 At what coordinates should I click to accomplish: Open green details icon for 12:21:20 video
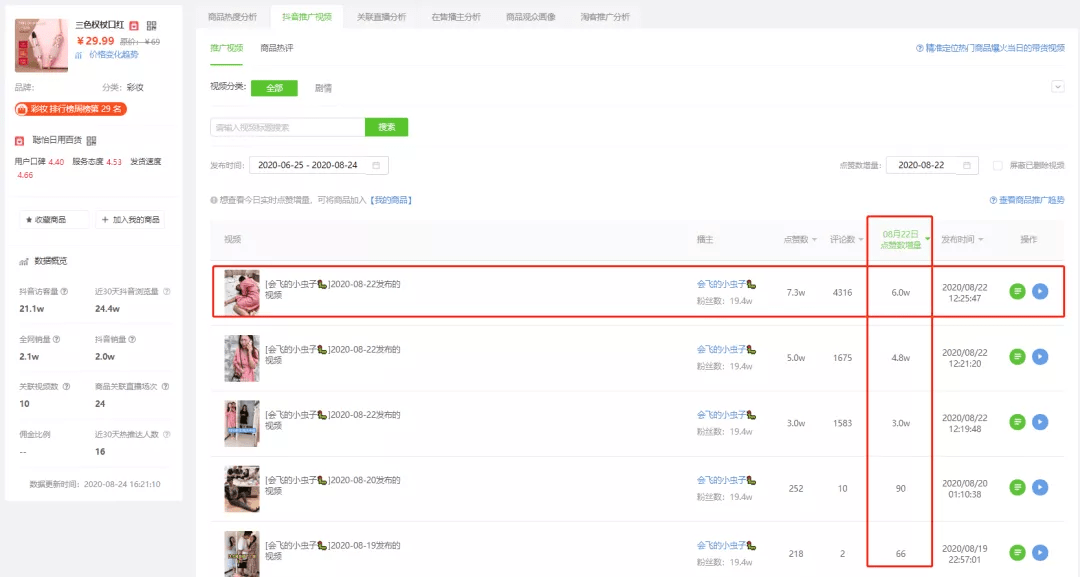[1017, 357]
